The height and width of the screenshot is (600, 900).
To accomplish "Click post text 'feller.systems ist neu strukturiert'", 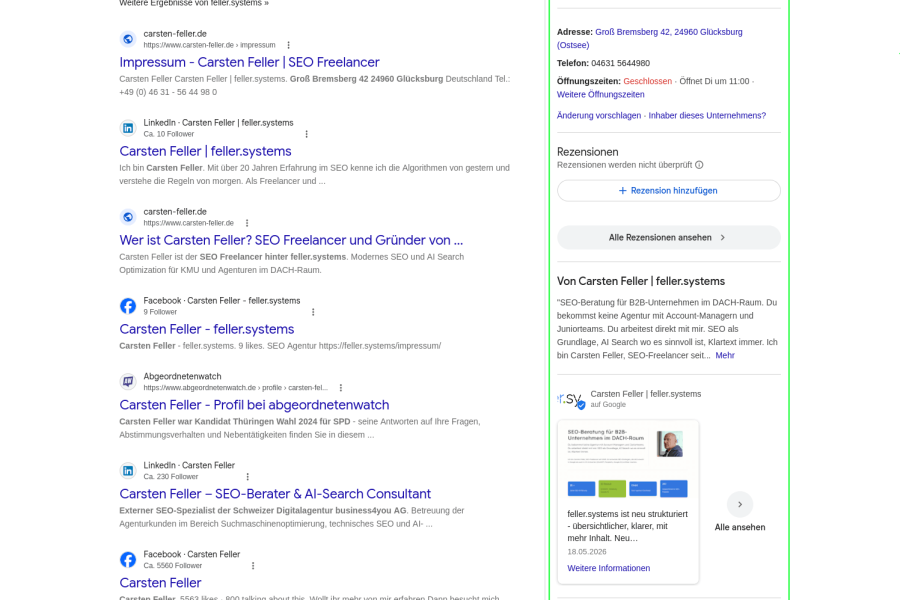I will [627, 527].
